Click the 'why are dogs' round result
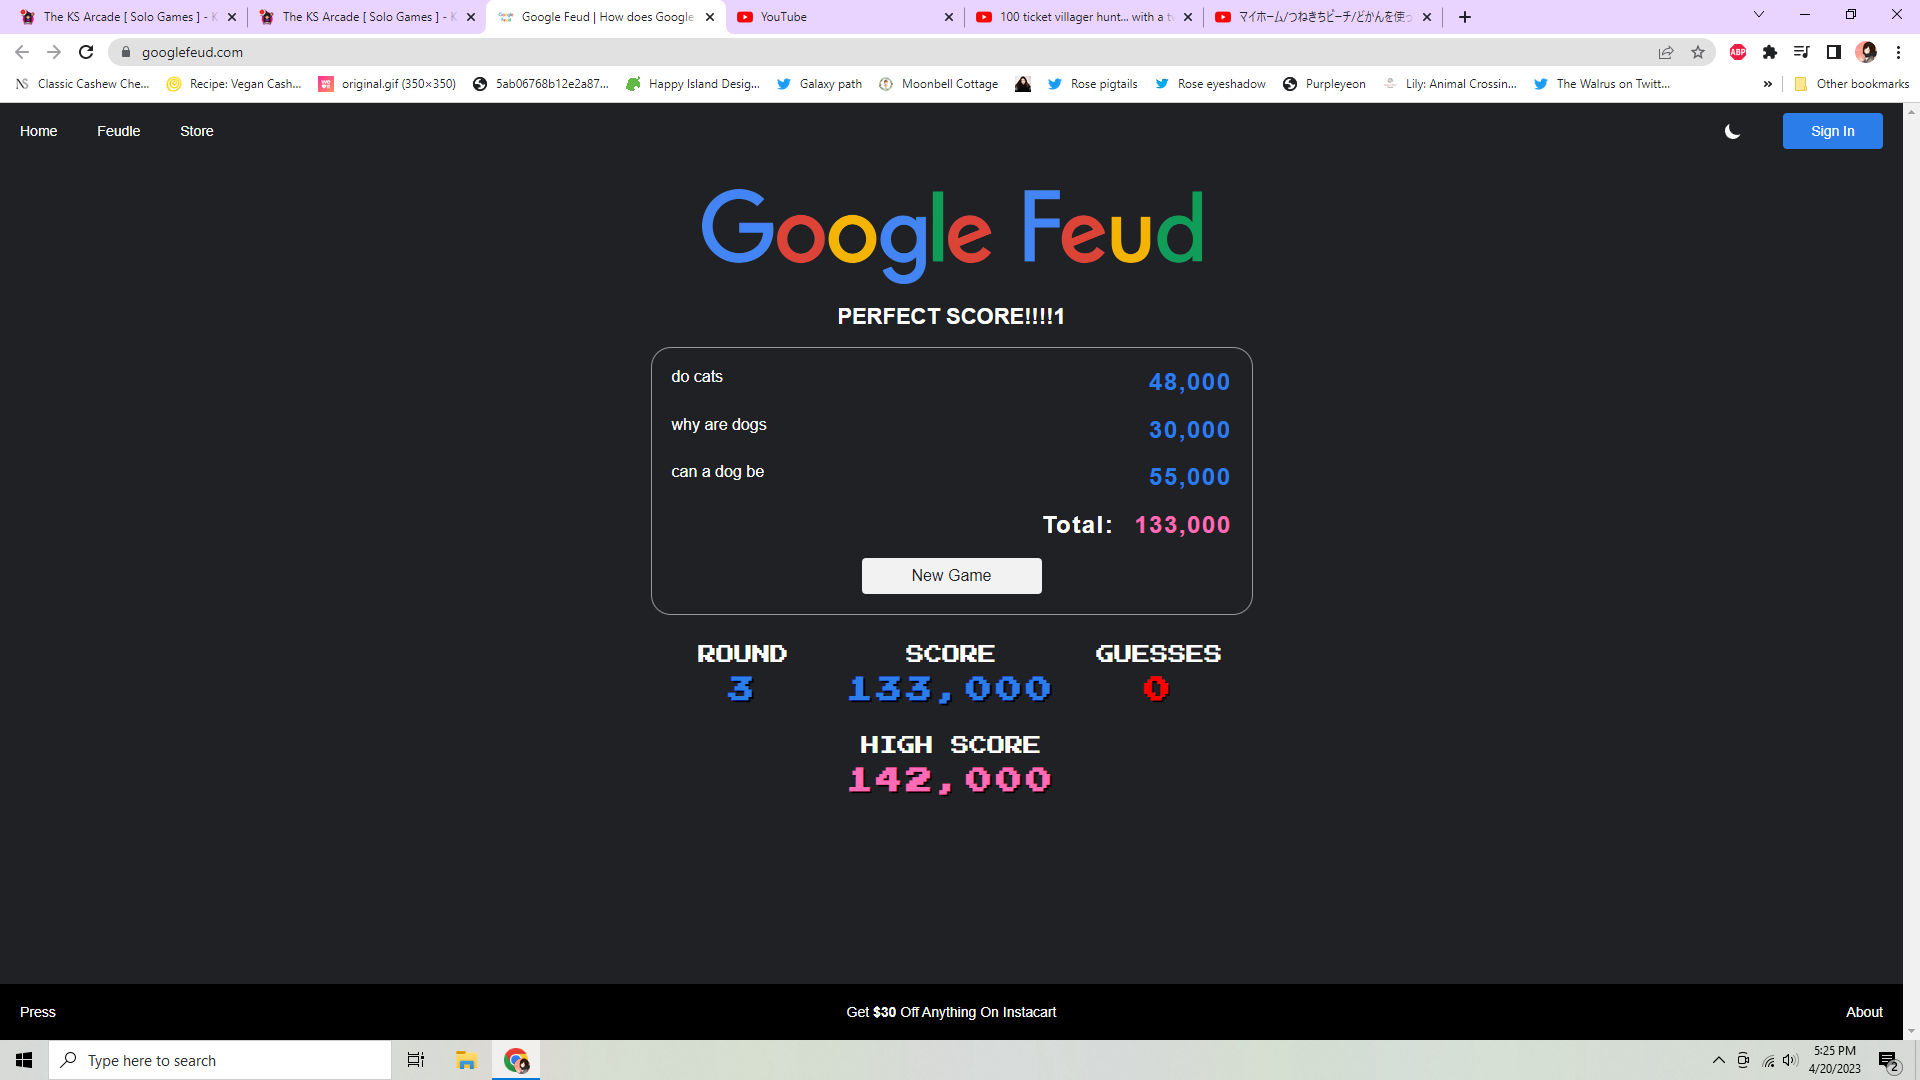This screenshot has width=1920, height=1080. tap(951, 428)
